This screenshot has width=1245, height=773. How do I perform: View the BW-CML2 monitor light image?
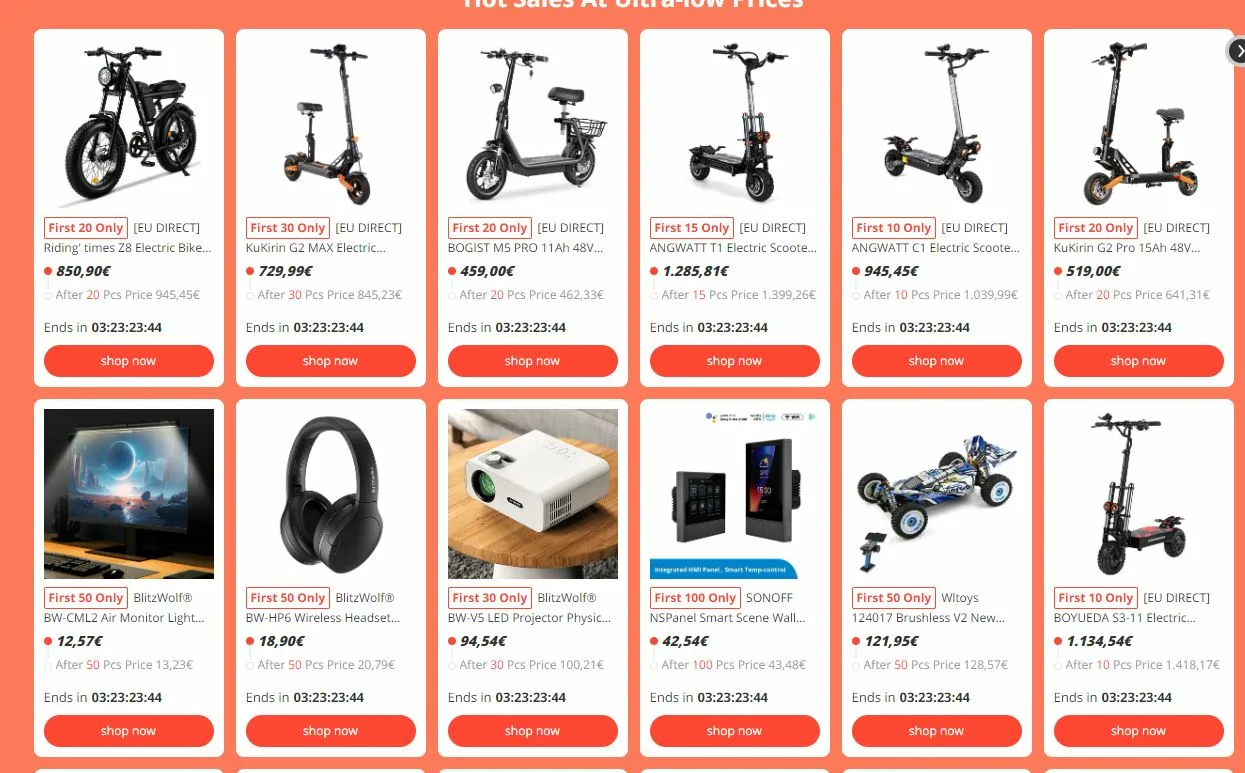click(129, 494)
